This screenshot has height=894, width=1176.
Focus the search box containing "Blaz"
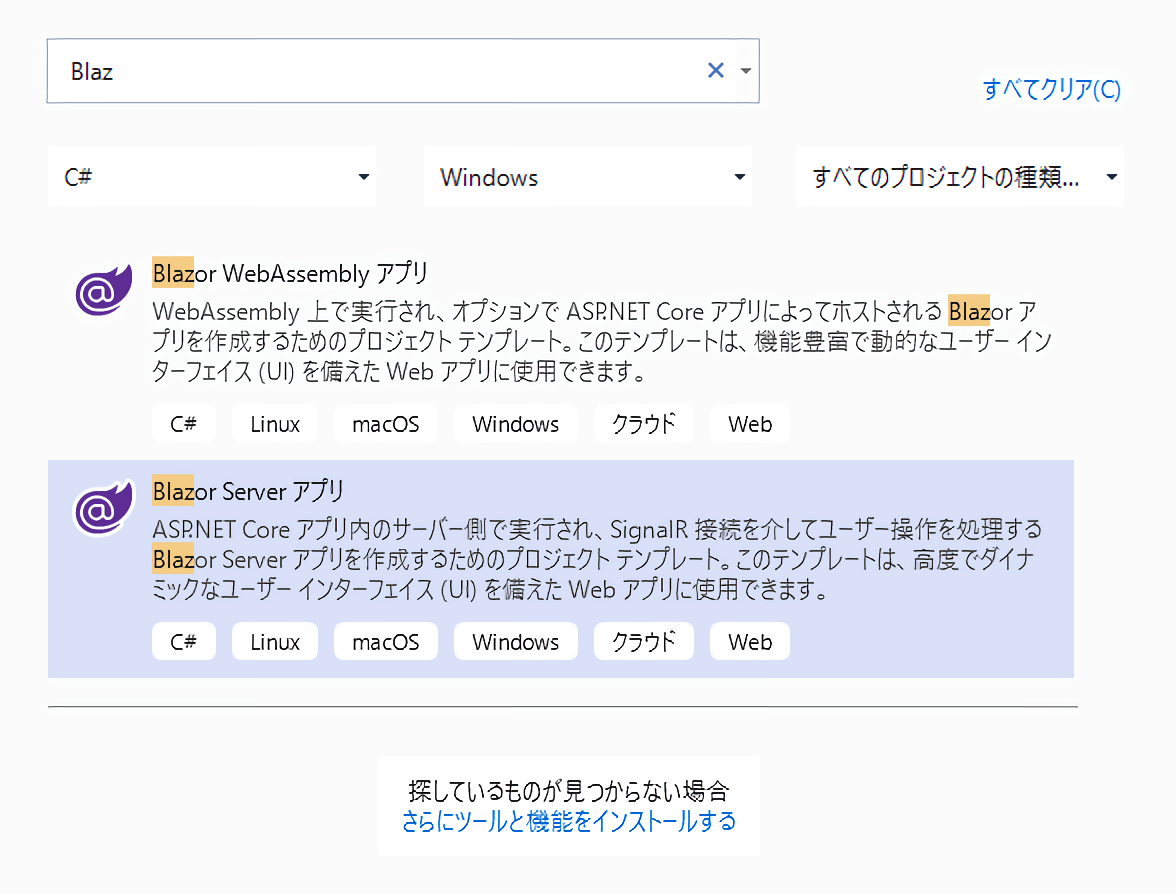[380, 71]
